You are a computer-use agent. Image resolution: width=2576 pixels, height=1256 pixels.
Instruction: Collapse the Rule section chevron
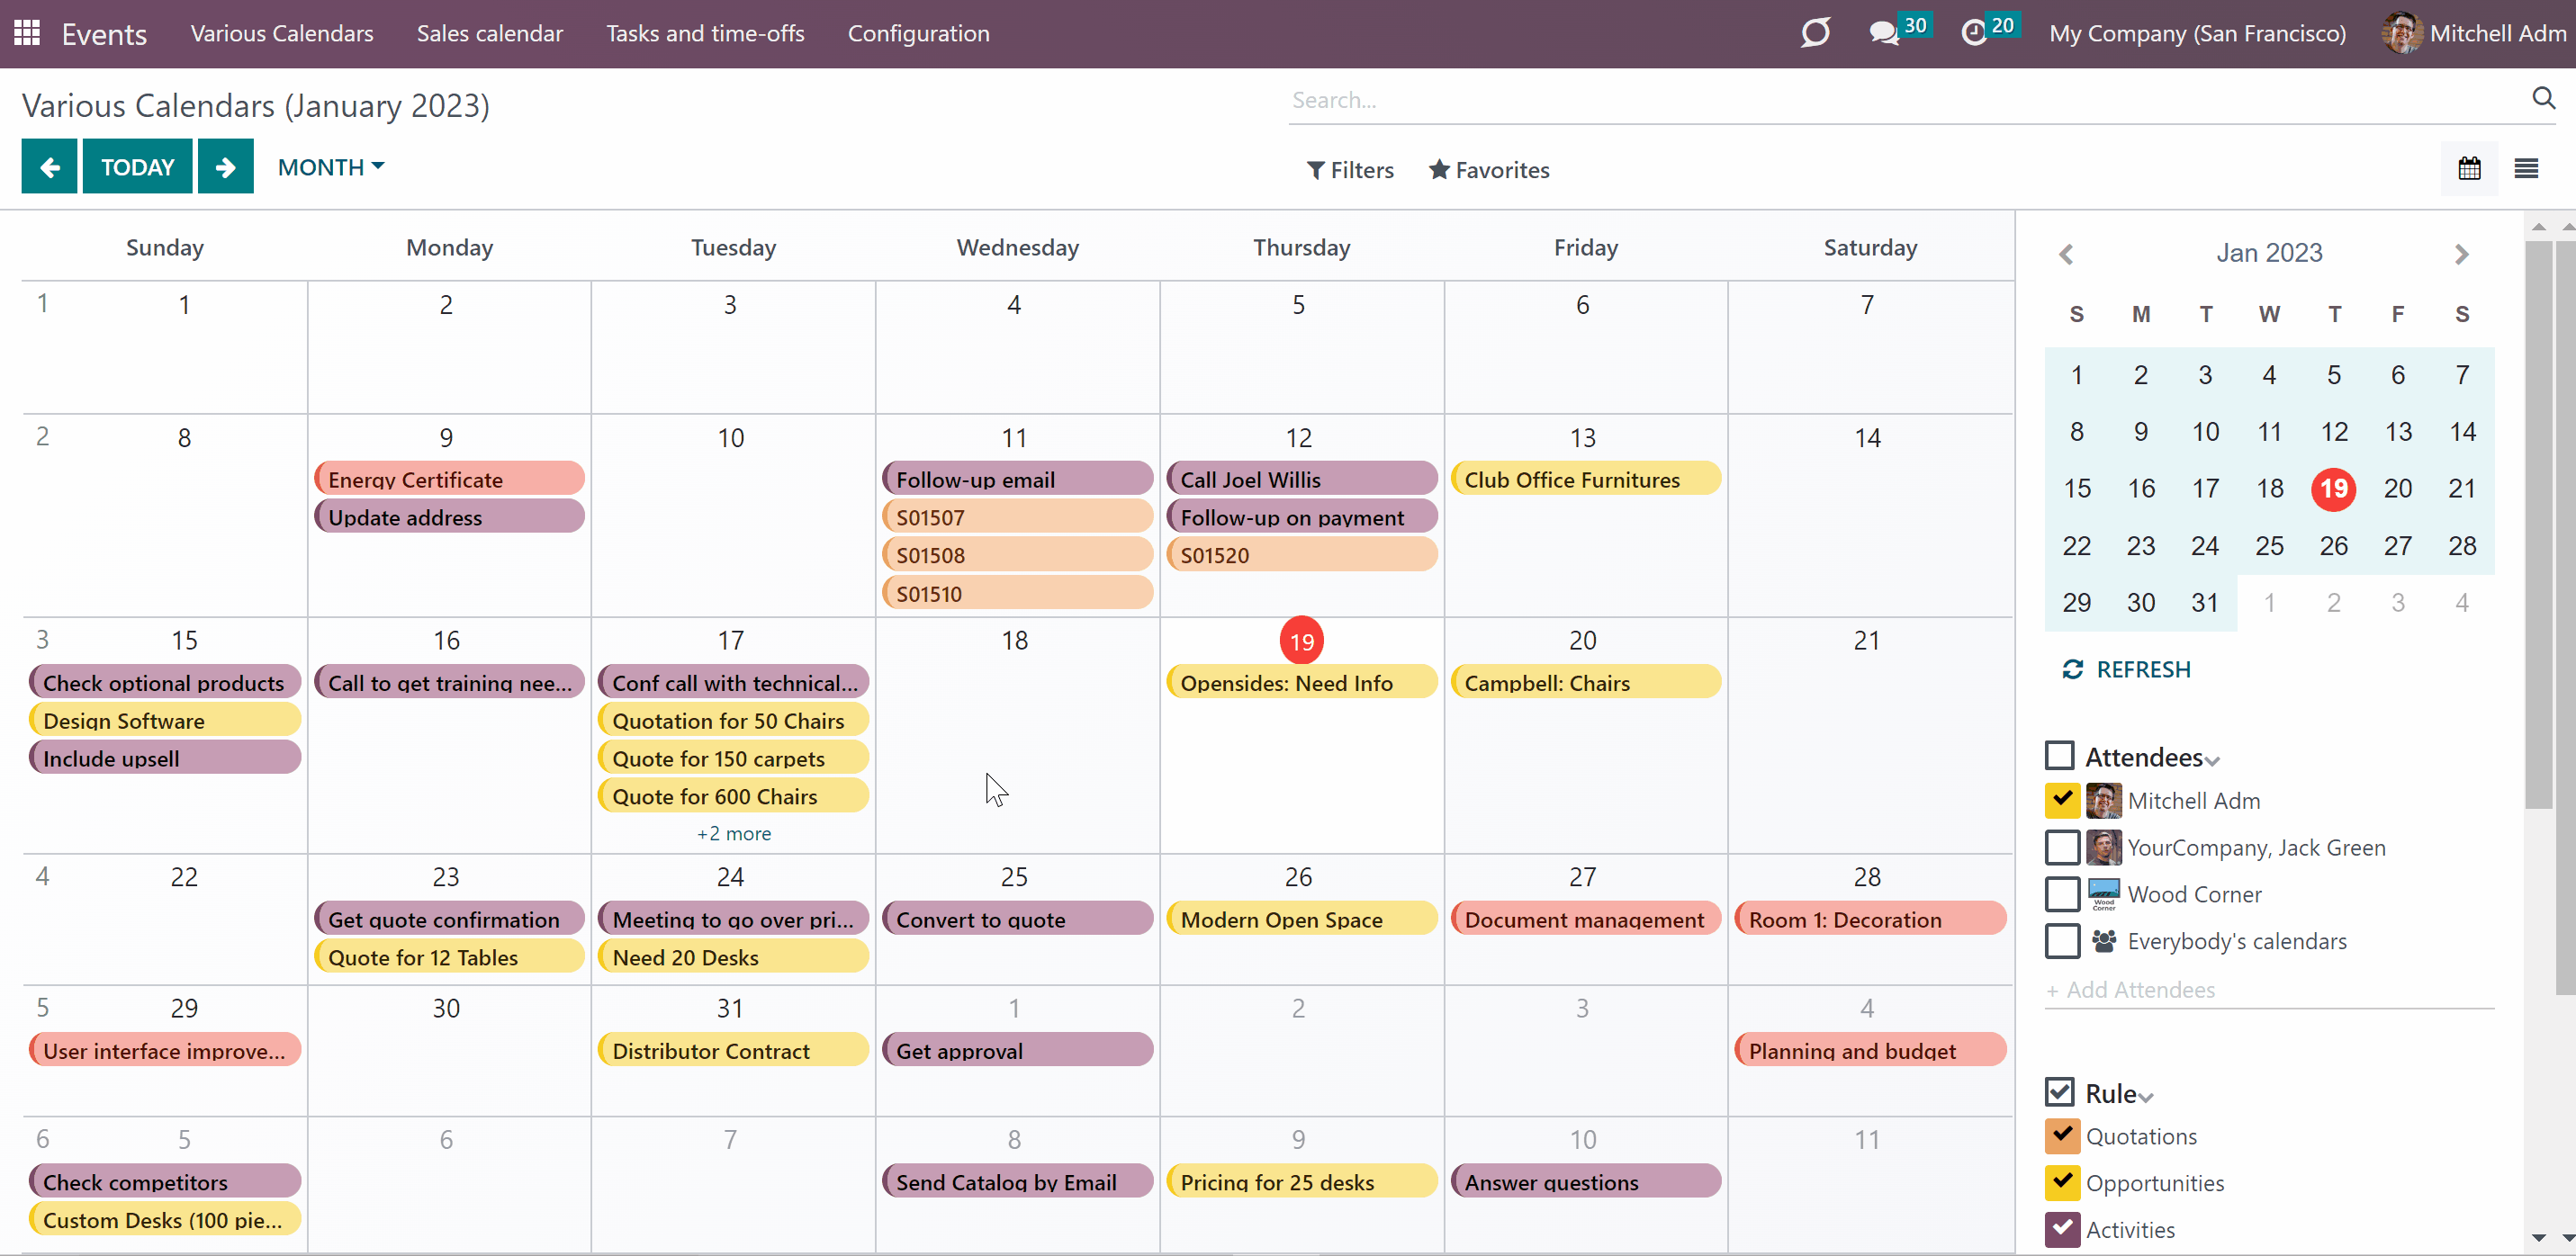click(x=2146, y=1098)
